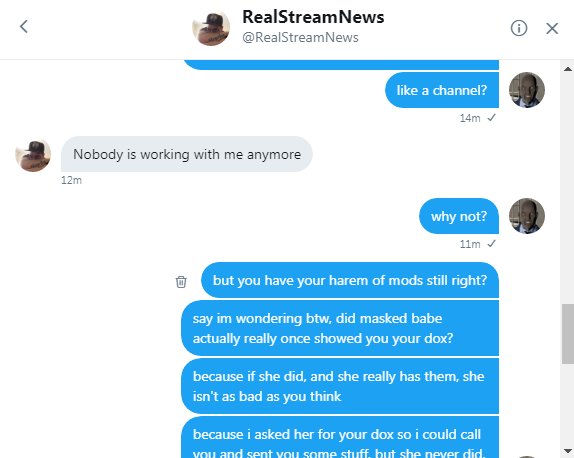This screenshot has width=574, height=458.
Task: Click the 14m timestamp checkmark
Action: pyautogui.click(x=491, y=118)
